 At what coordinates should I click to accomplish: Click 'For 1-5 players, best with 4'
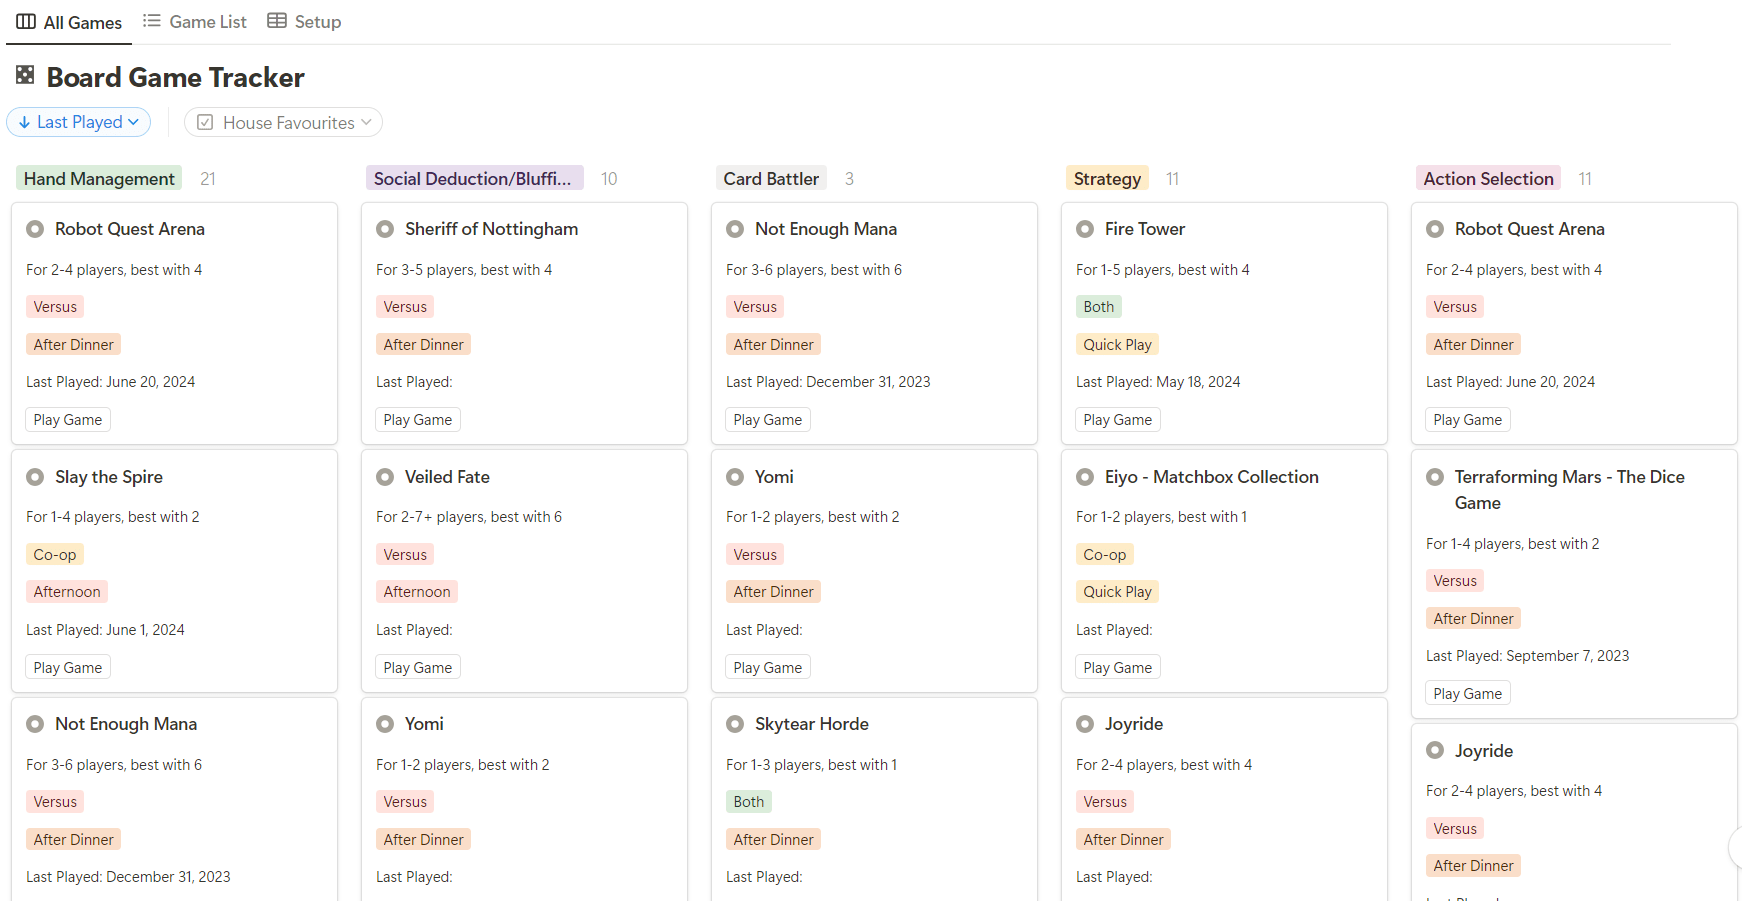(x=1162, y=270)
